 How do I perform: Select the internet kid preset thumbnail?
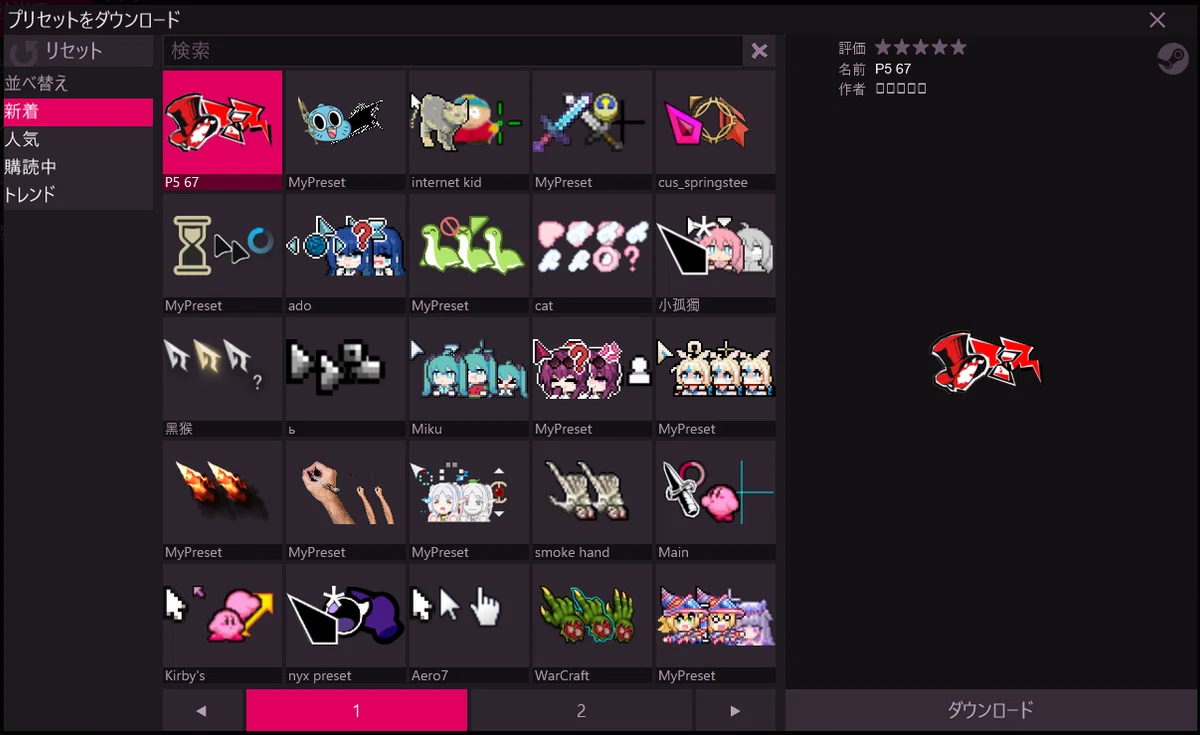click(468, 130)
